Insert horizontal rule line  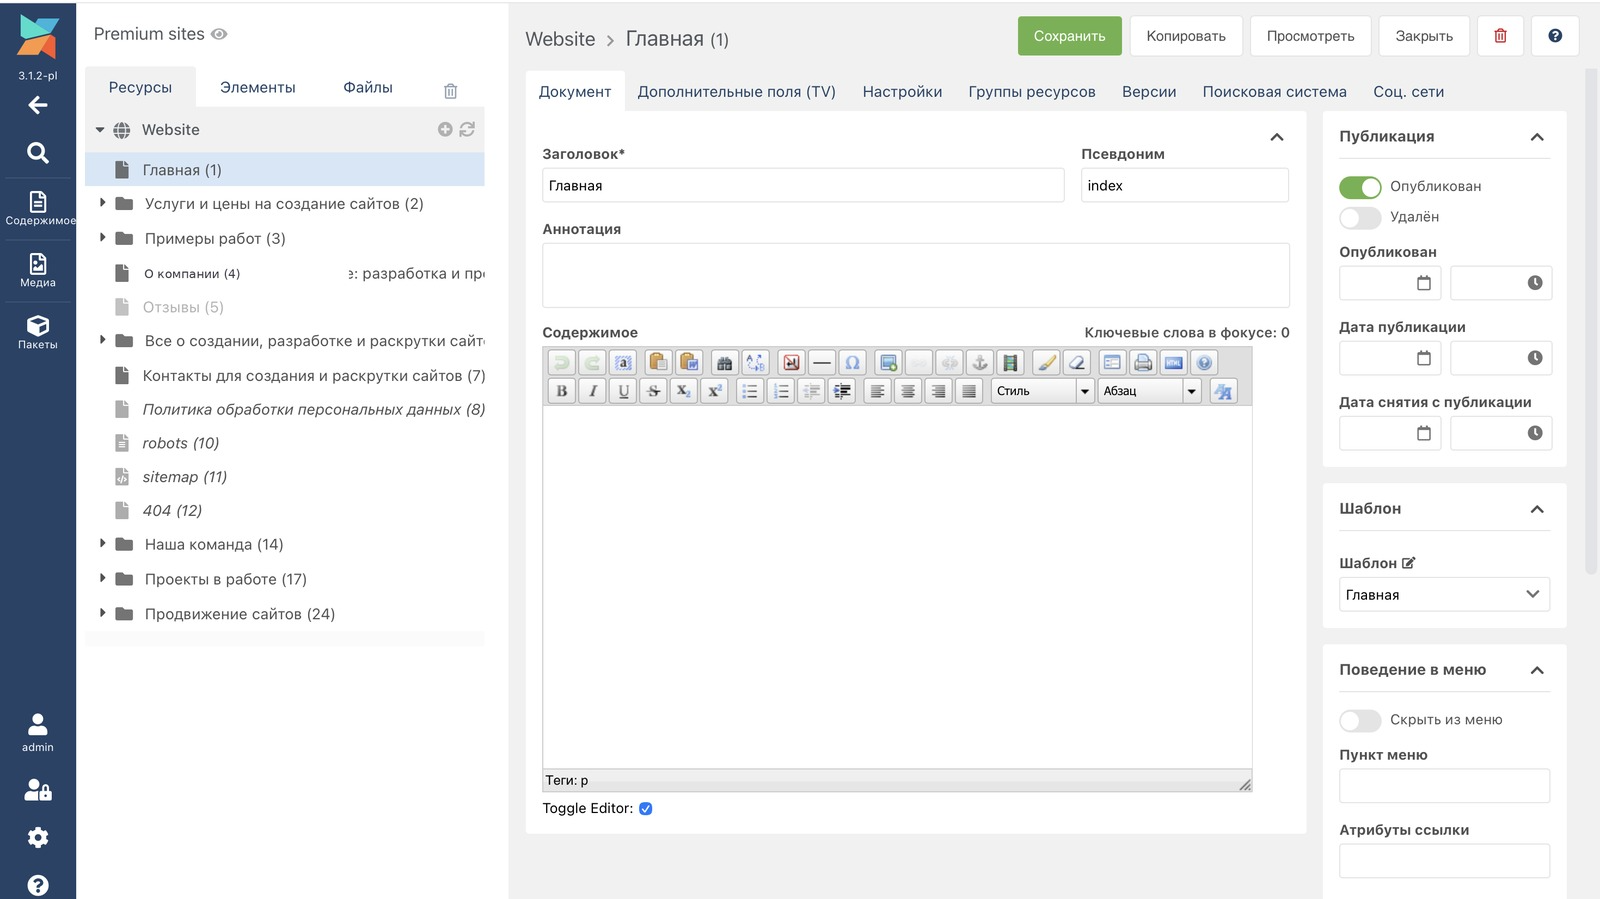click(x=822, y=363)
